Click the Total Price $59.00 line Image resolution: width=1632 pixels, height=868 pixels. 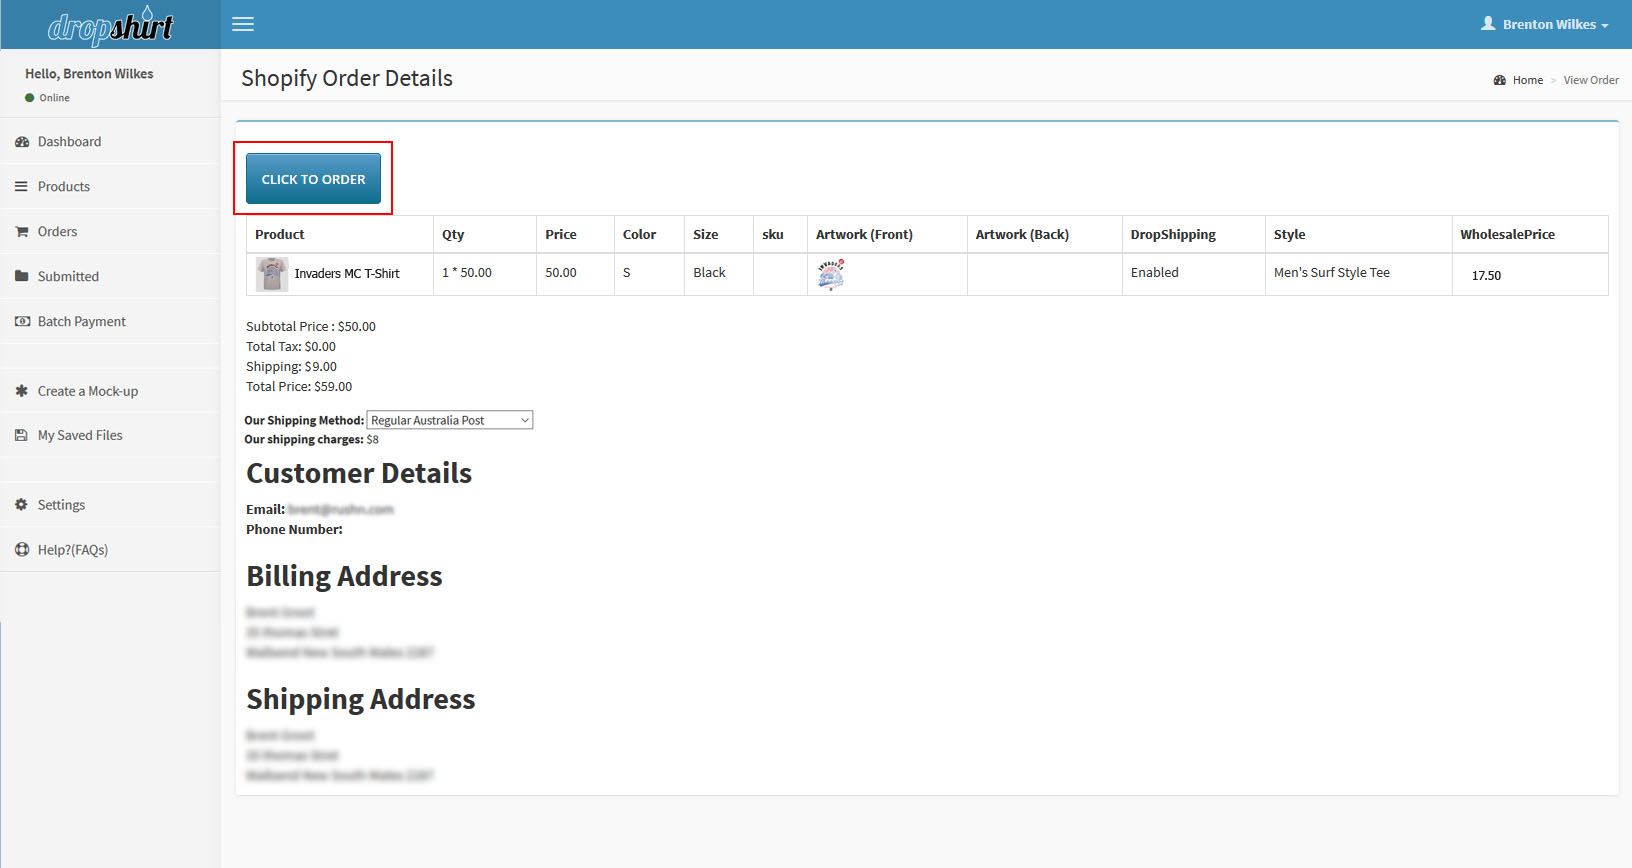point(299,387)
